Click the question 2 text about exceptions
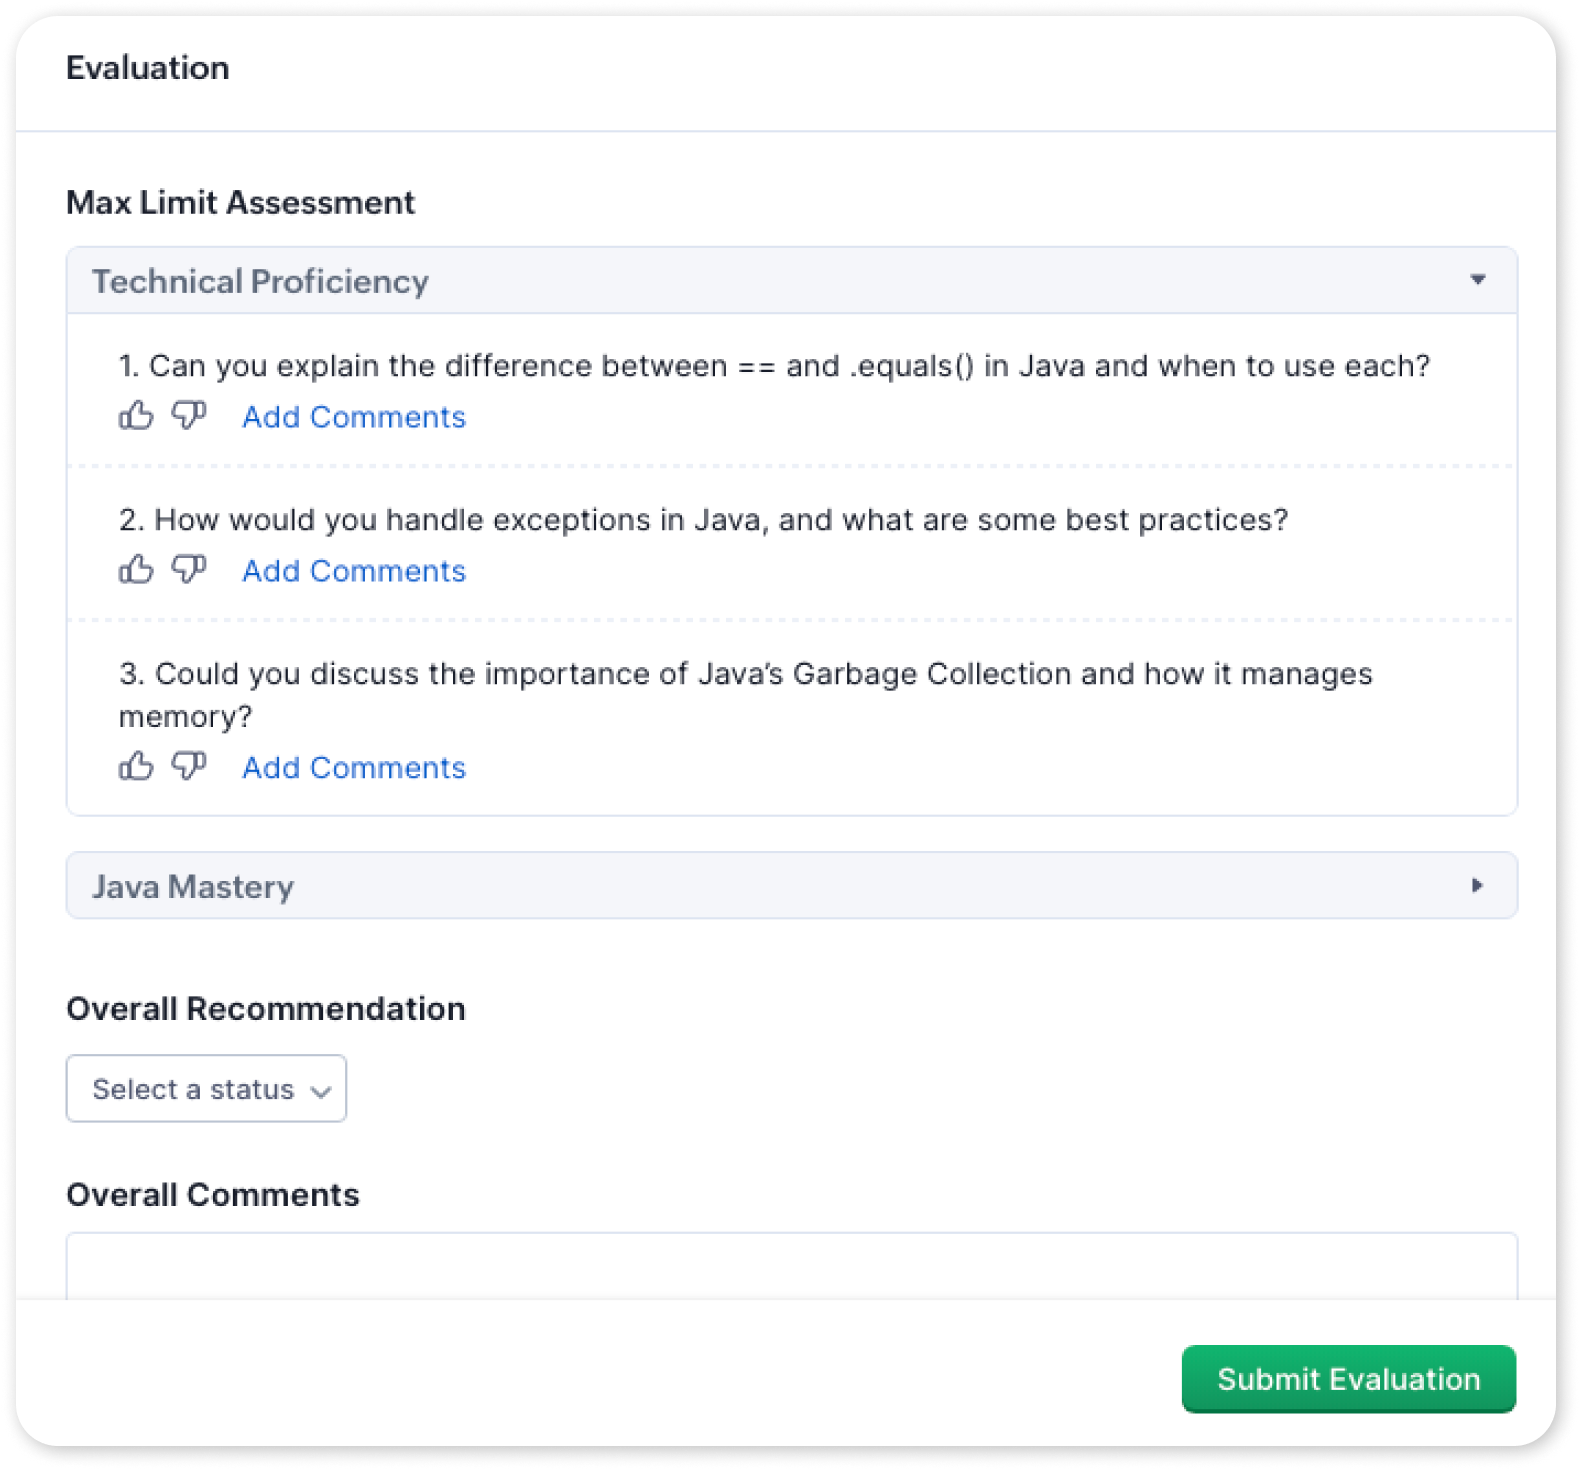1580x1470 pixels. click(703, 520)
